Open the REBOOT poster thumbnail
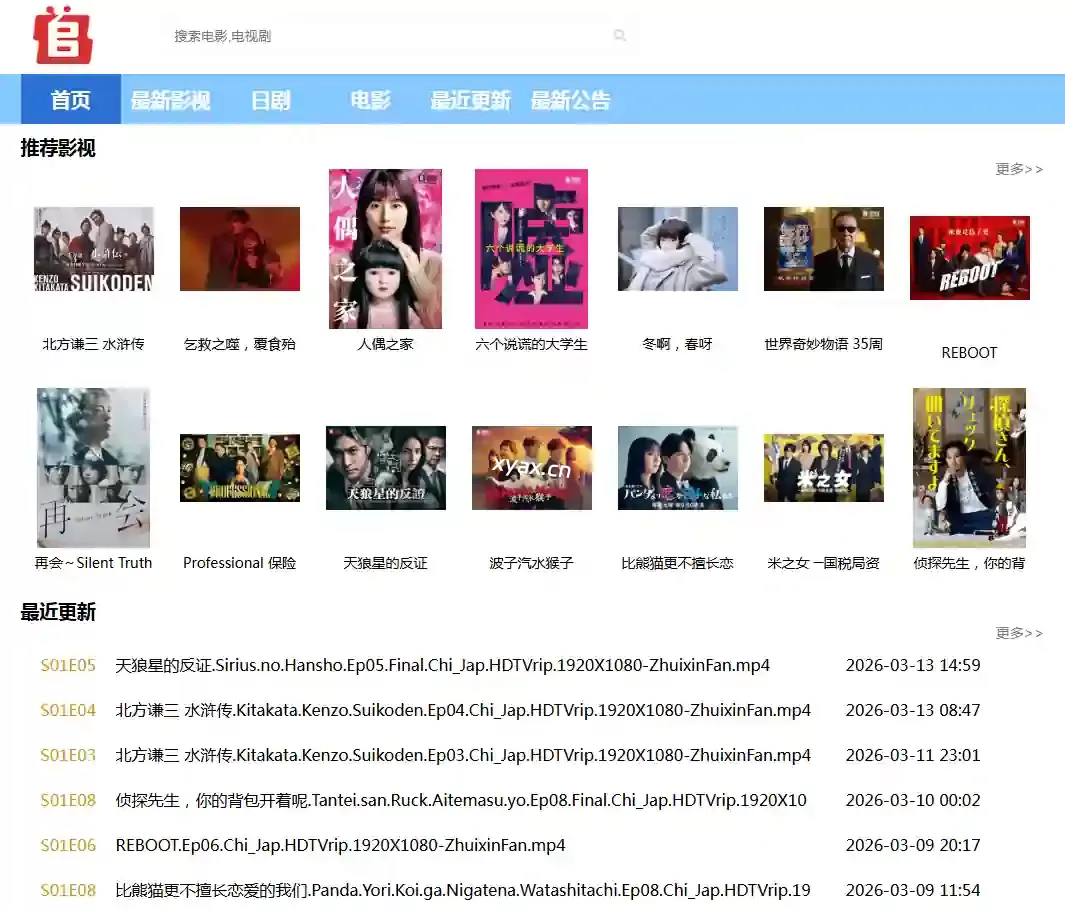This screenshot has height=910, width=1065. 969,257
